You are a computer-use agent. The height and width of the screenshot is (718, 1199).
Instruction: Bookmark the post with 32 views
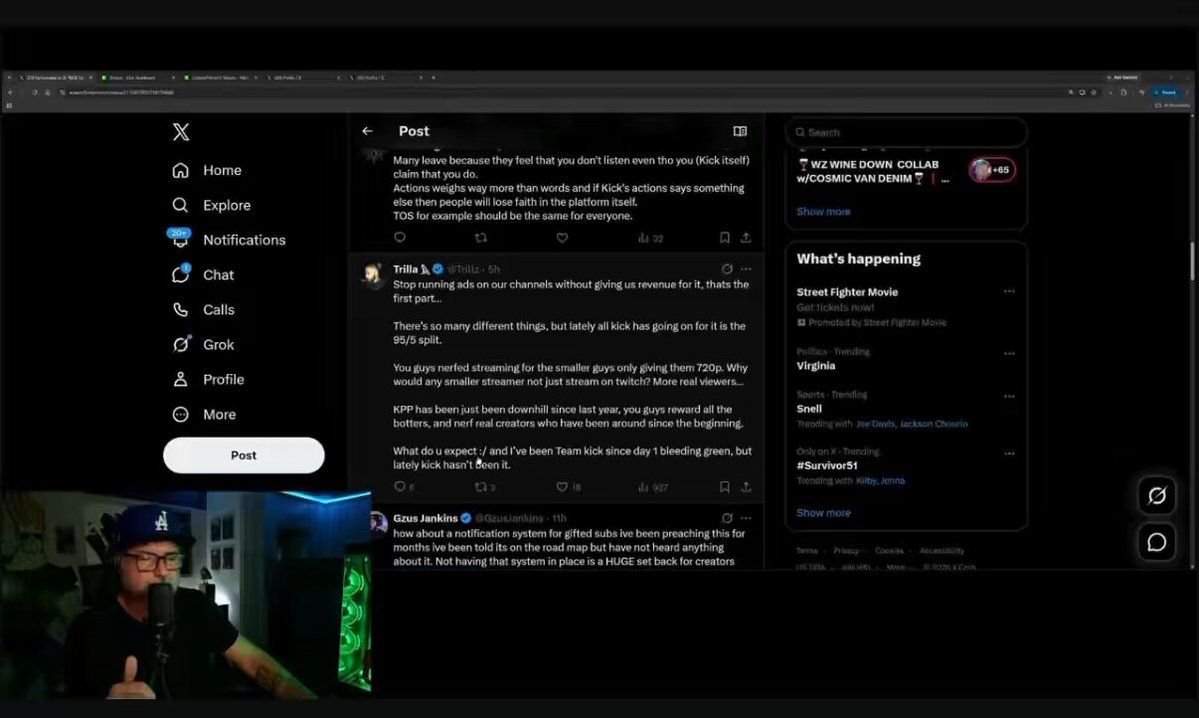point(724,238)
